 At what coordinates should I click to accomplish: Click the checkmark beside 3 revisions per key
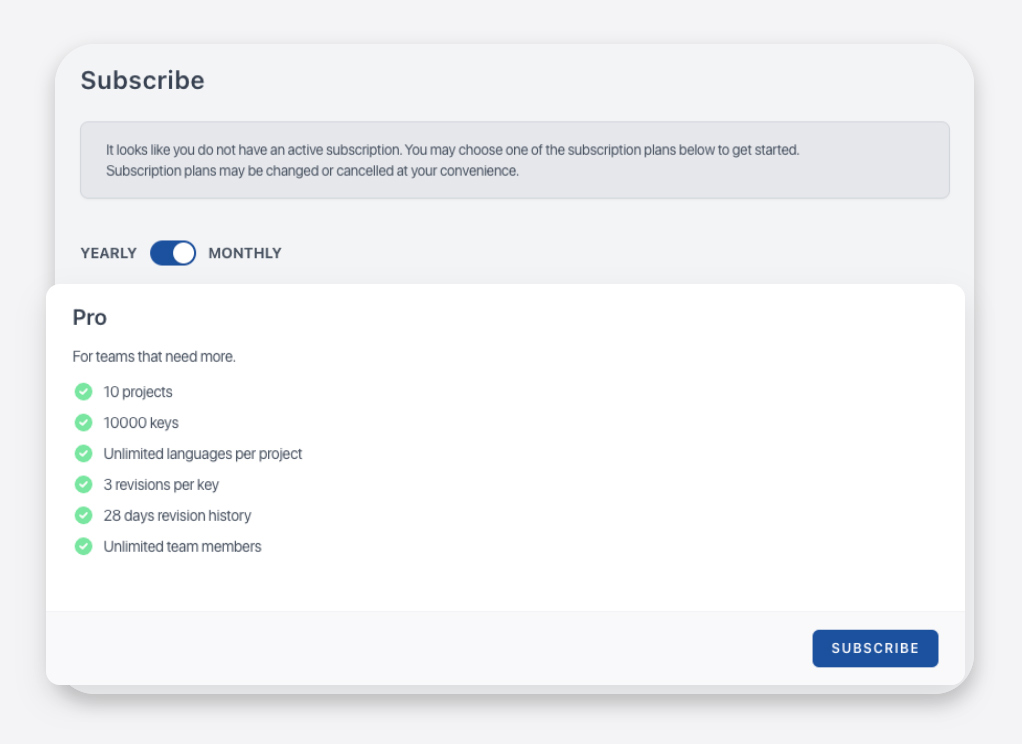tap(84, 485)
